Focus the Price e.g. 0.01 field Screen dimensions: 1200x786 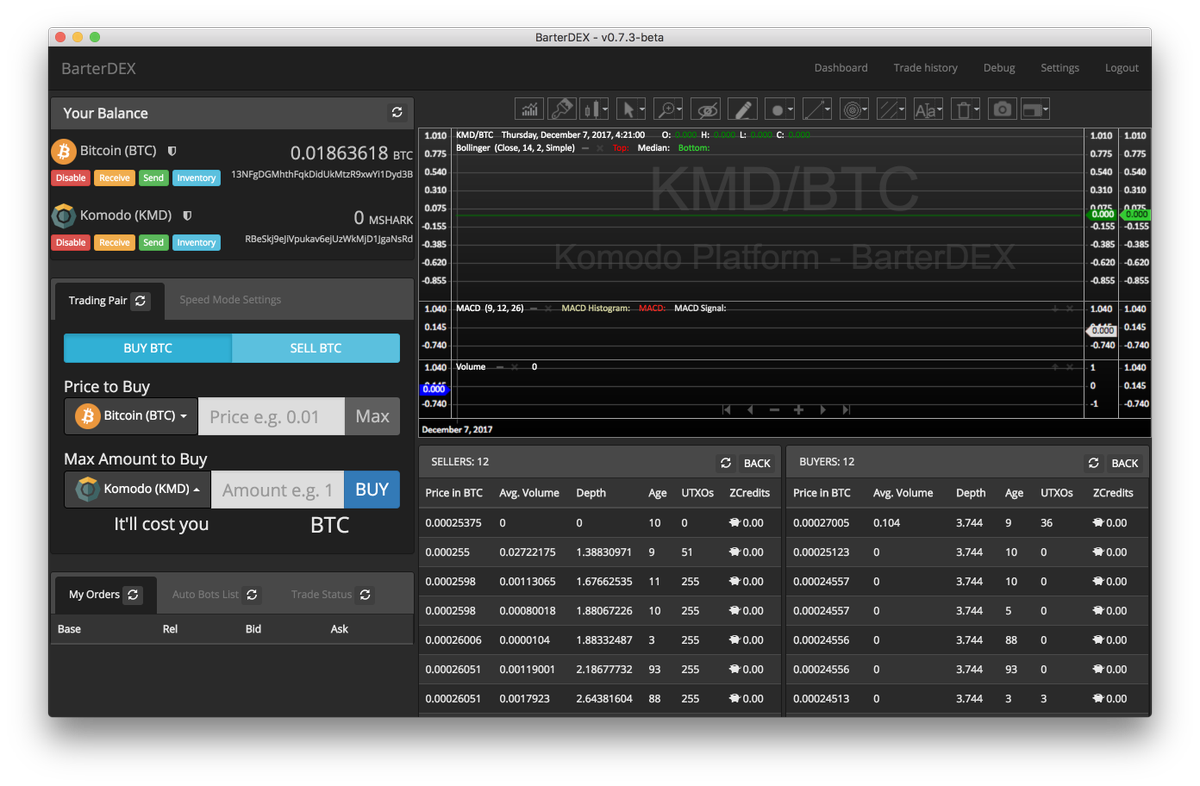271,416
